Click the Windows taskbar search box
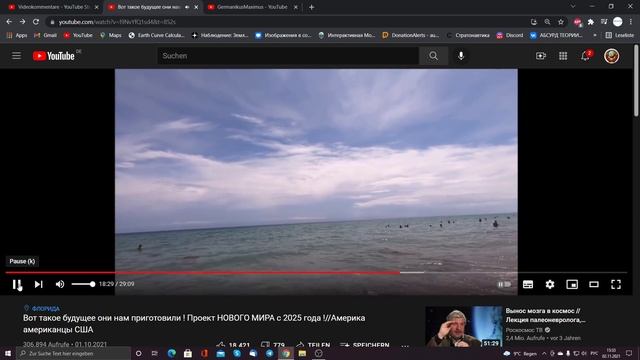The image size is (640, 360). [x=73, y=353]
